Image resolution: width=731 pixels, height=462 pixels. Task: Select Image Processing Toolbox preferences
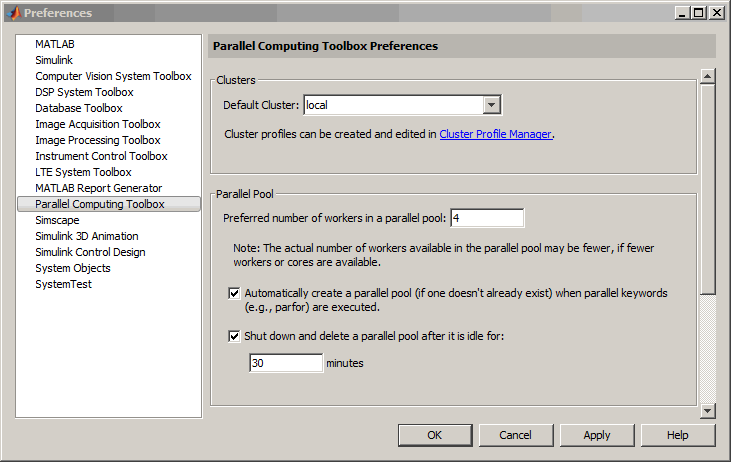point(98,140)
